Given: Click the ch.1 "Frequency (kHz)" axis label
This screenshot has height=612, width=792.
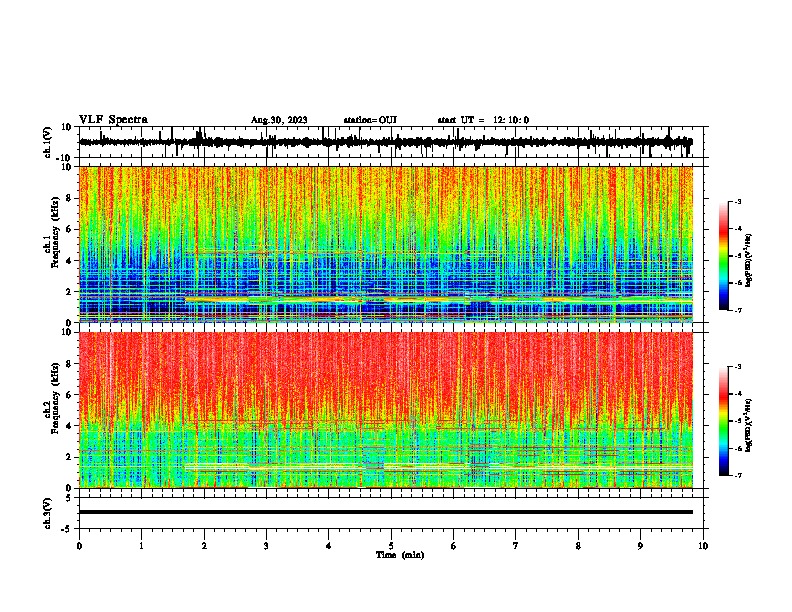Looking at the screenshot, I should pos(56,233).
